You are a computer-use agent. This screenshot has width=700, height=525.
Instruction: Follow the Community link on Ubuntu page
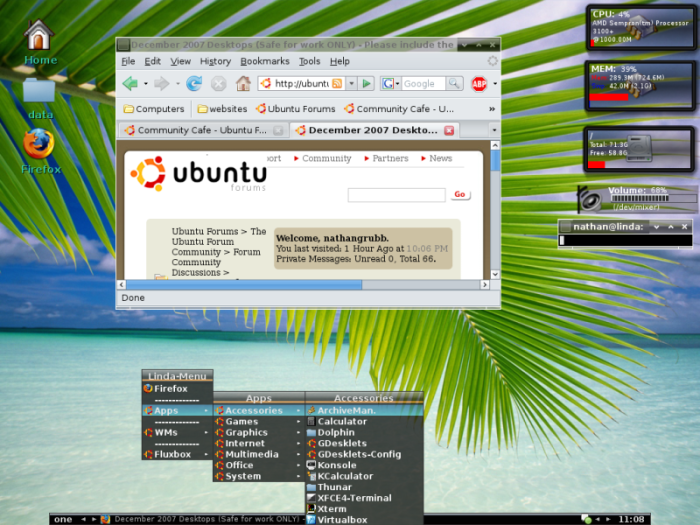[326, 158]
